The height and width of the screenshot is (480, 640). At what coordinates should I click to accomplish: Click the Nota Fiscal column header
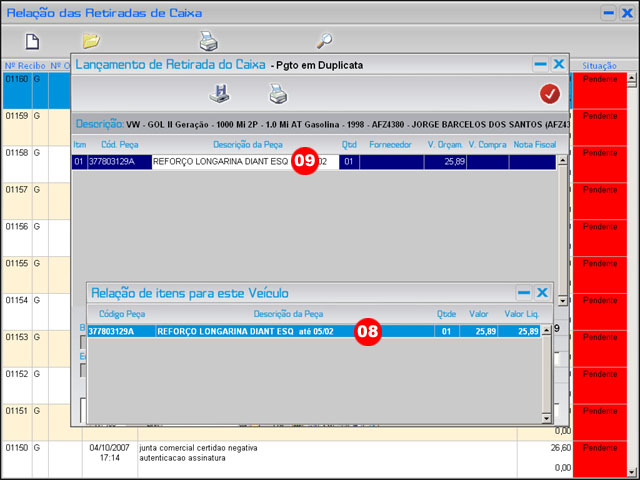533,145
